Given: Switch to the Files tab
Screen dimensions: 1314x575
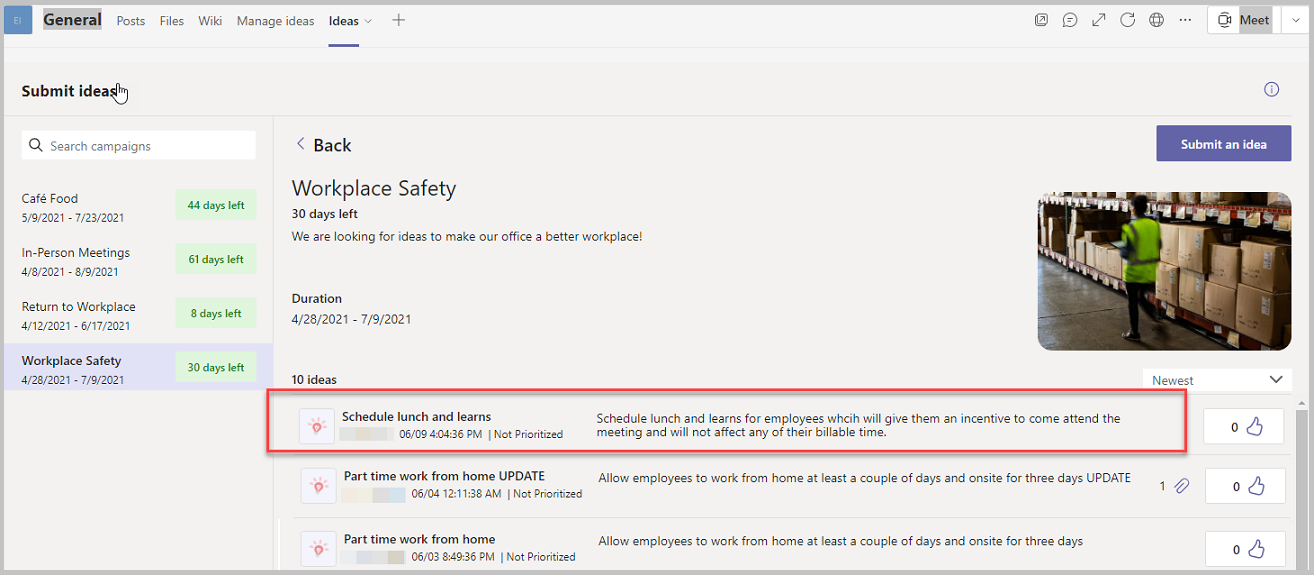Looking at the screenshot, I should tap(172, 21).
